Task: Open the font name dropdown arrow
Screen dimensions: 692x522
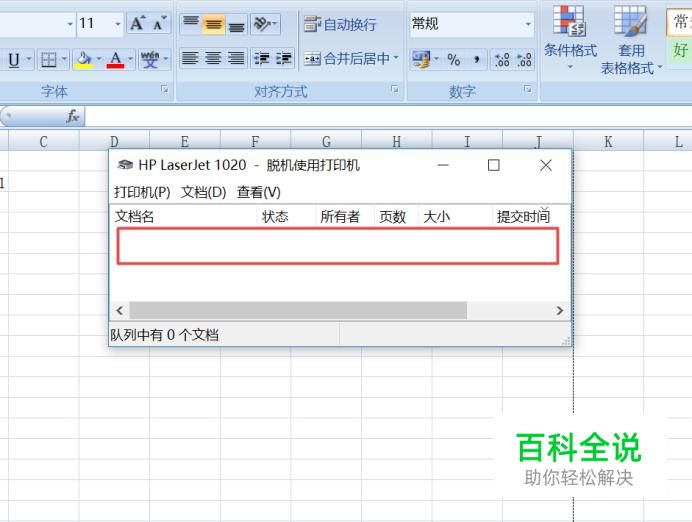Action: [70, 24]
